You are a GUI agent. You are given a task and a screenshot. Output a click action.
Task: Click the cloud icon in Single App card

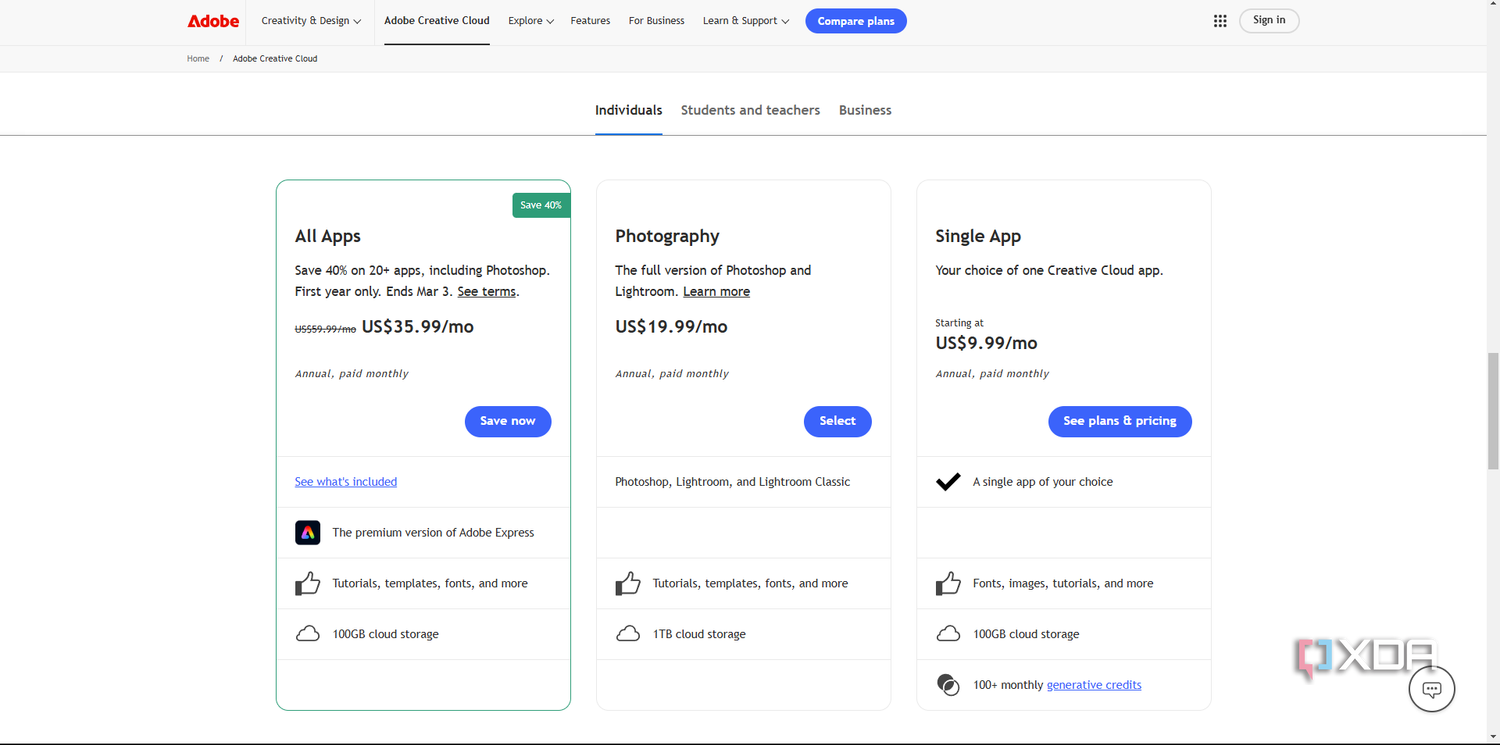coord(948,634)
